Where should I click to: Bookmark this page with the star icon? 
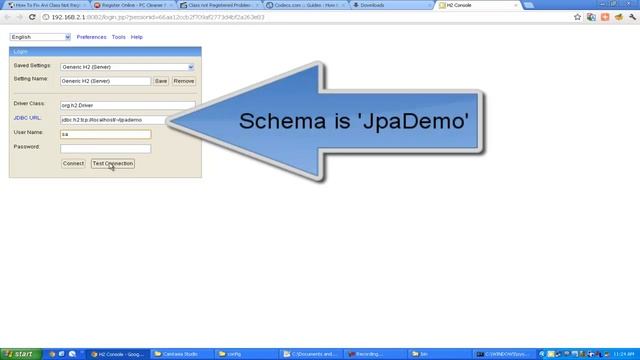pos(577,17)
